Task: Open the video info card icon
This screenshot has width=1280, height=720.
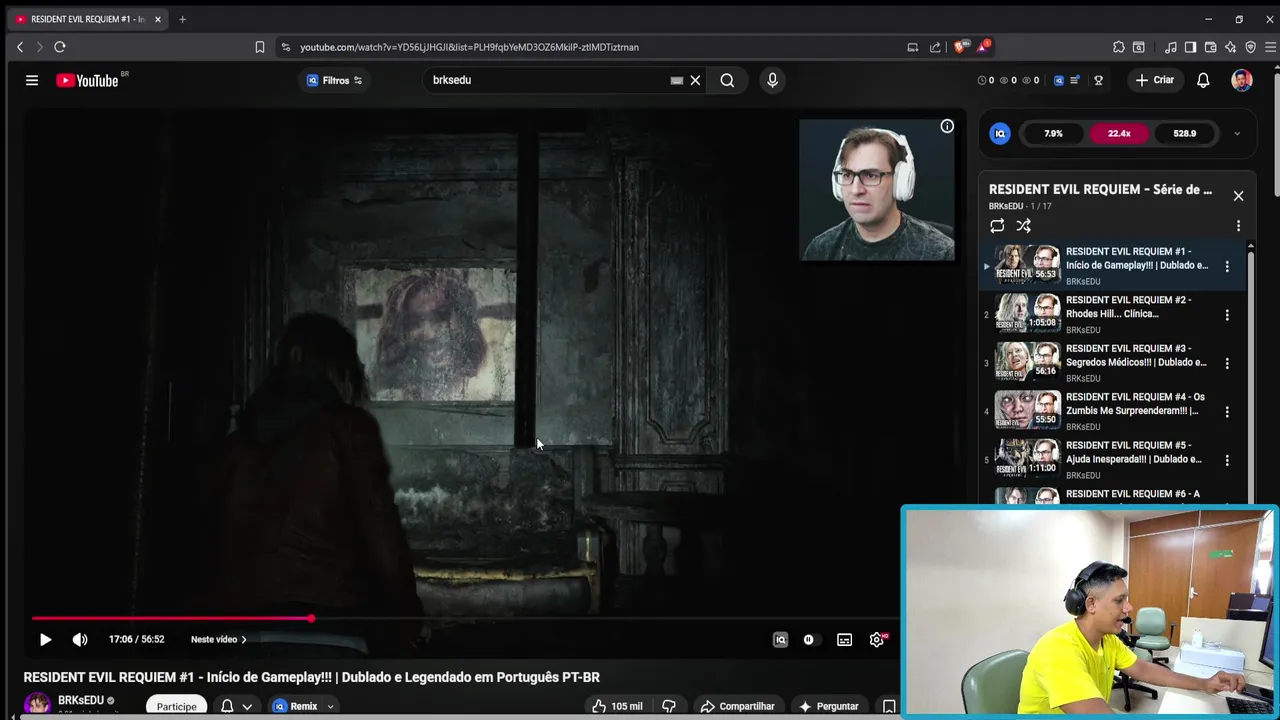Action: [947, 126]
